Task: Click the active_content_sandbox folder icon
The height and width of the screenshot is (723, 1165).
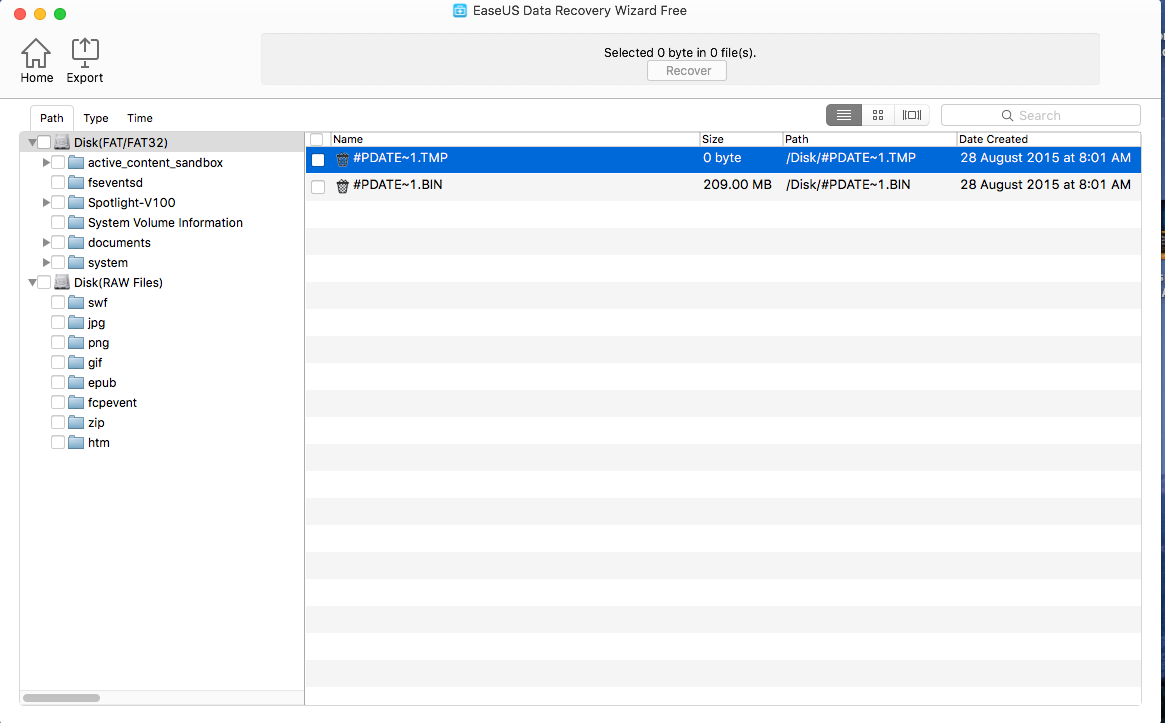Action: point(76,162)
